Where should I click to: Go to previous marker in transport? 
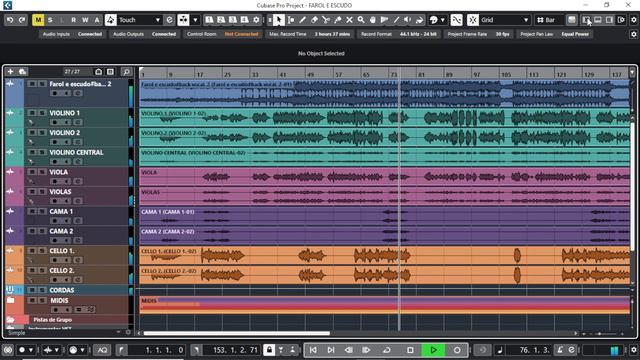(313, 350)
